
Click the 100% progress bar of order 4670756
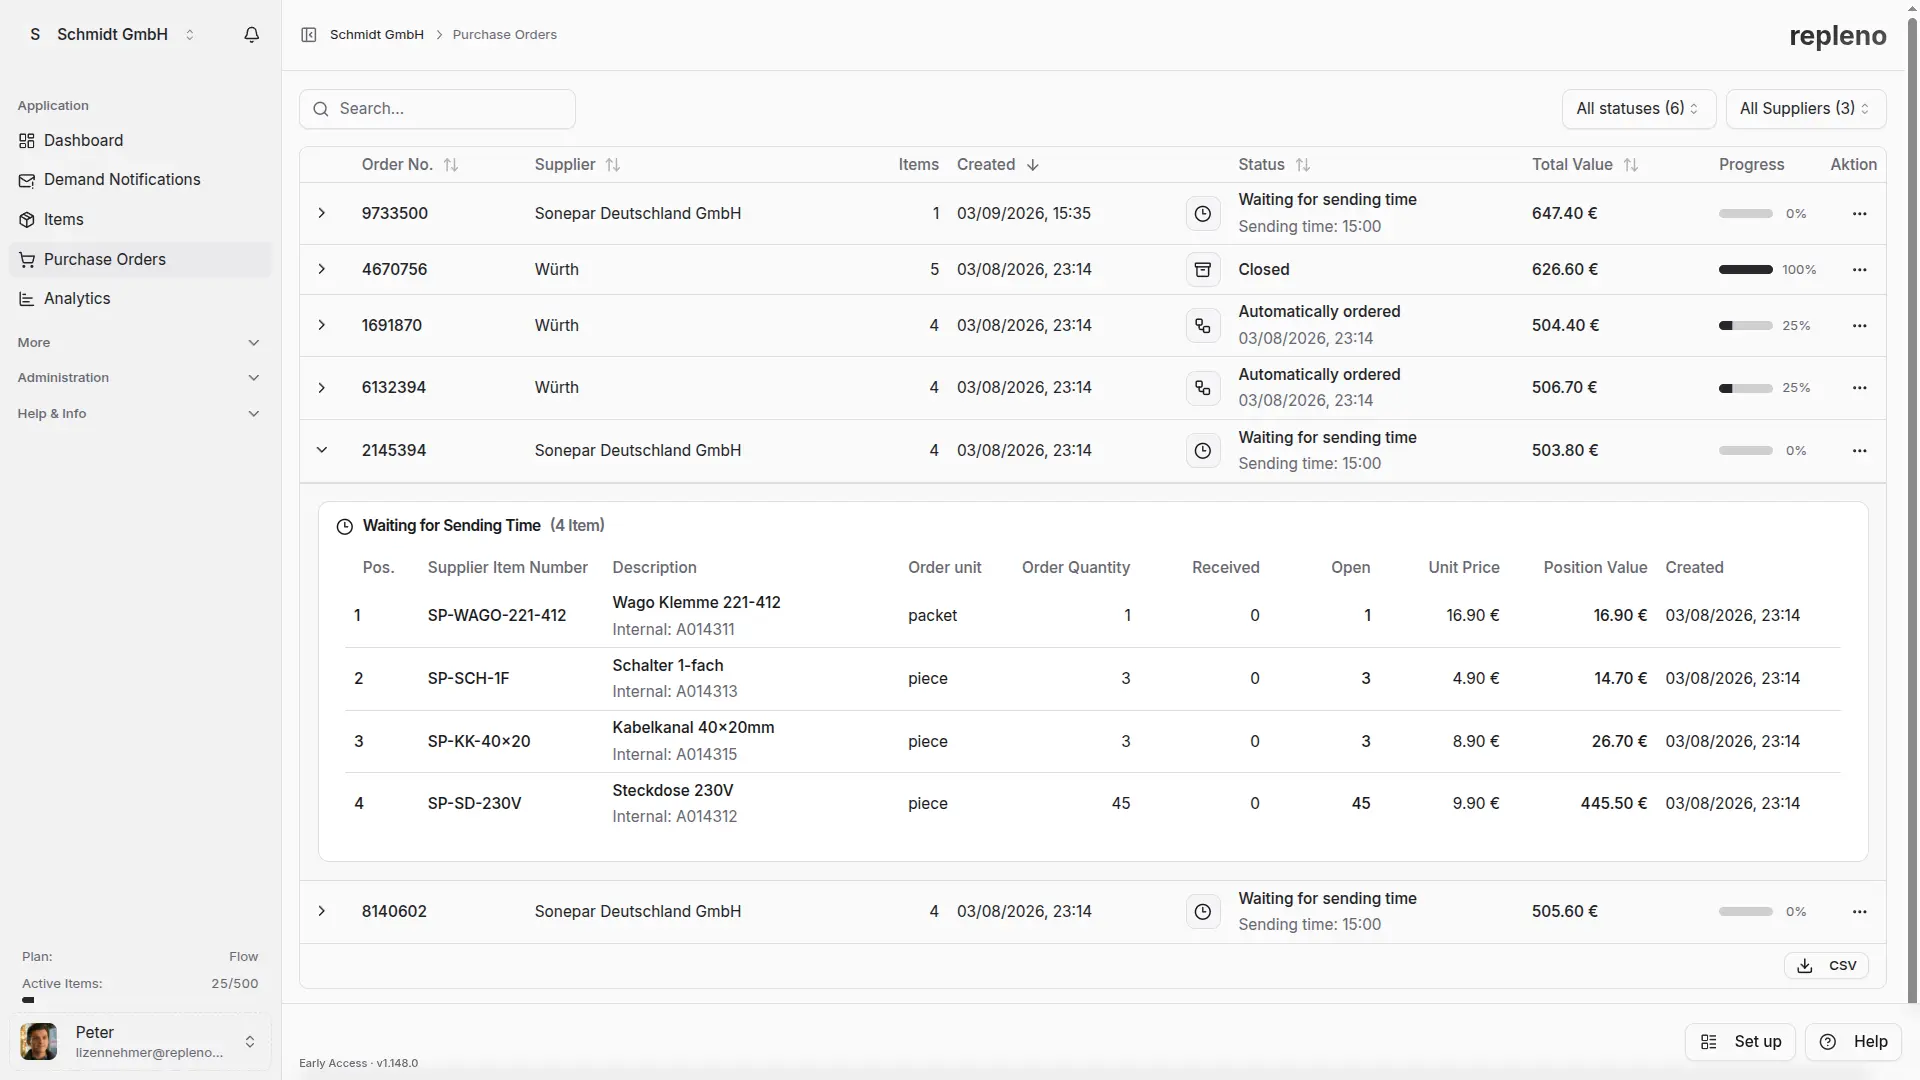[x=1745, y=269]
